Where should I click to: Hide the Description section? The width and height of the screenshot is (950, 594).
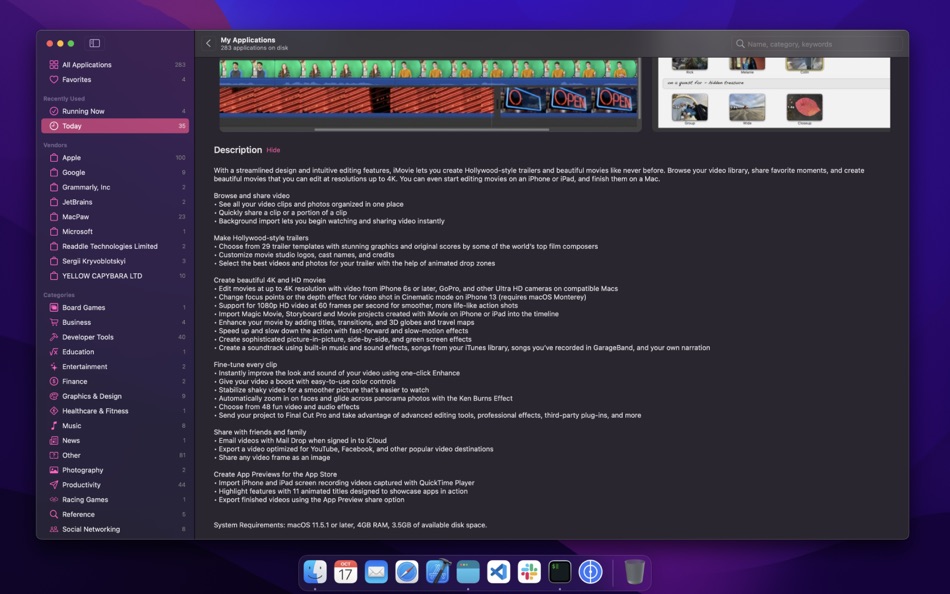tap(273, 150)
